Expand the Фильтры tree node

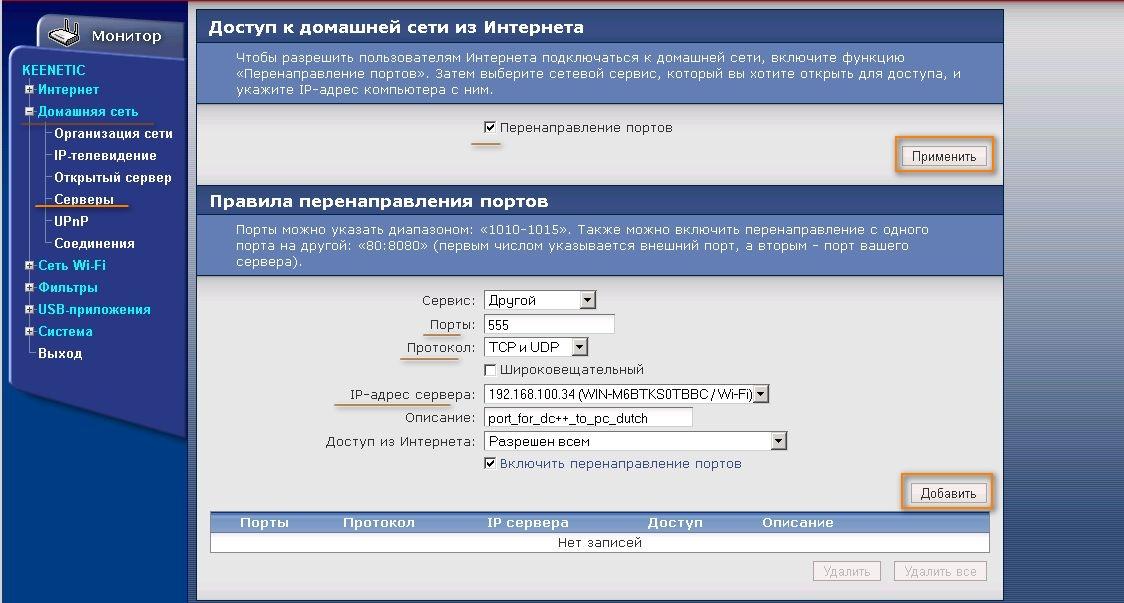29,288
